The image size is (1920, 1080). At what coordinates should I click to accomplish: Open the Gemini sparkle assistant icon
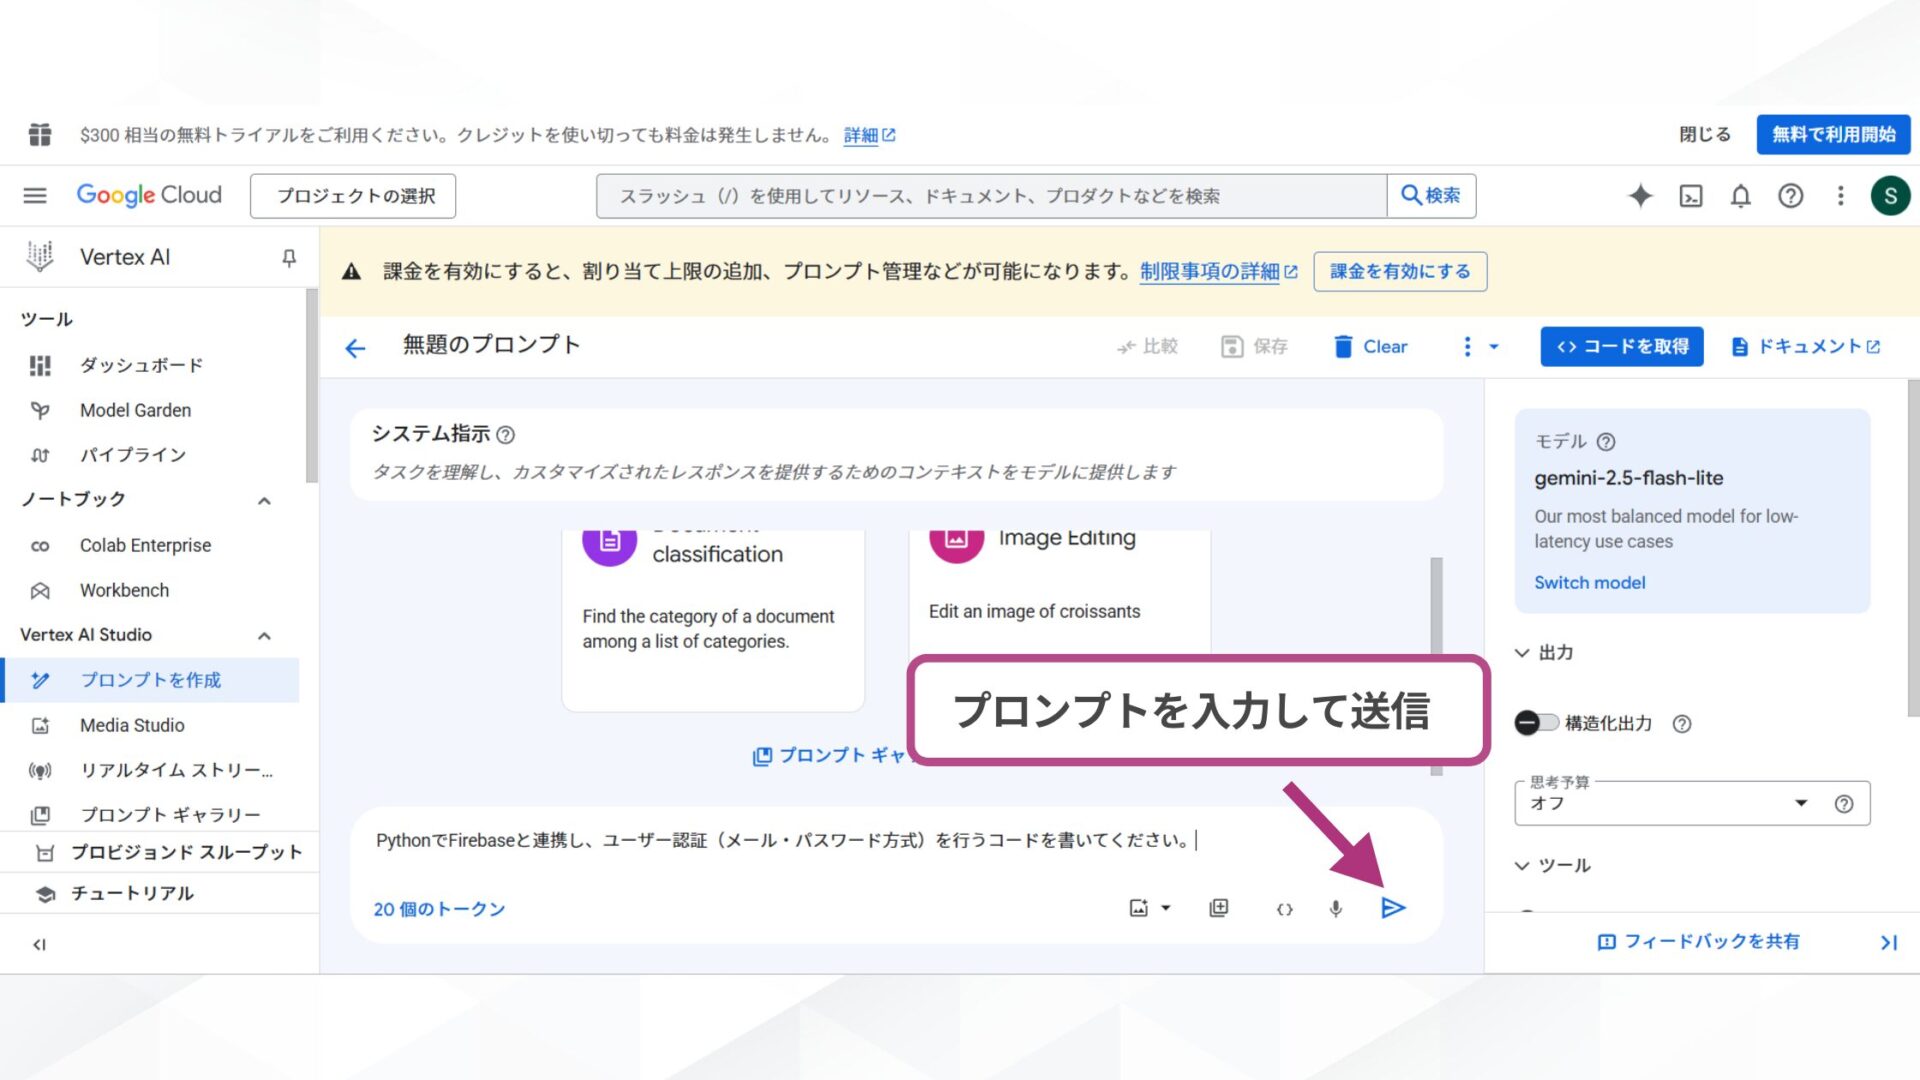tap(1640, 195)
